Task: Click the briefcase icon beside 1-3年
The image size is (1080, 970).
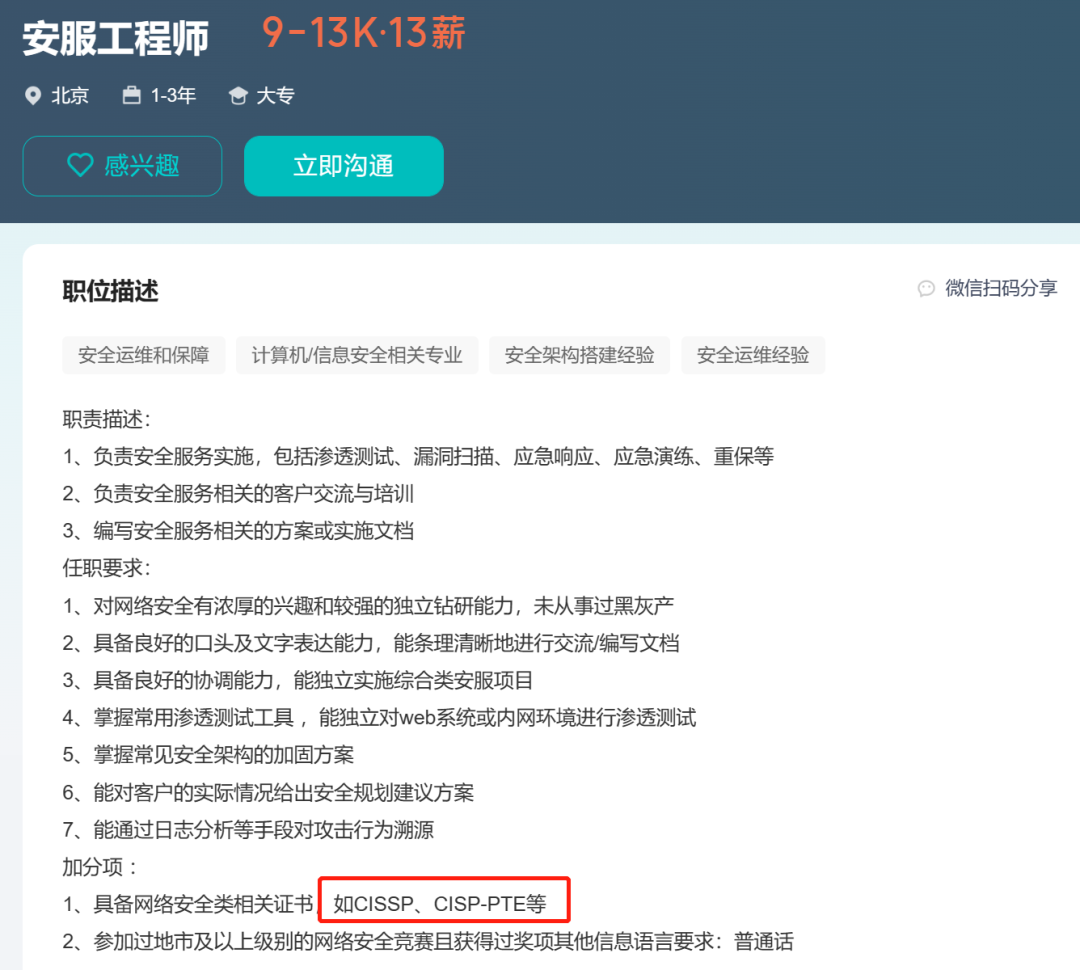Action: point(131,96)
